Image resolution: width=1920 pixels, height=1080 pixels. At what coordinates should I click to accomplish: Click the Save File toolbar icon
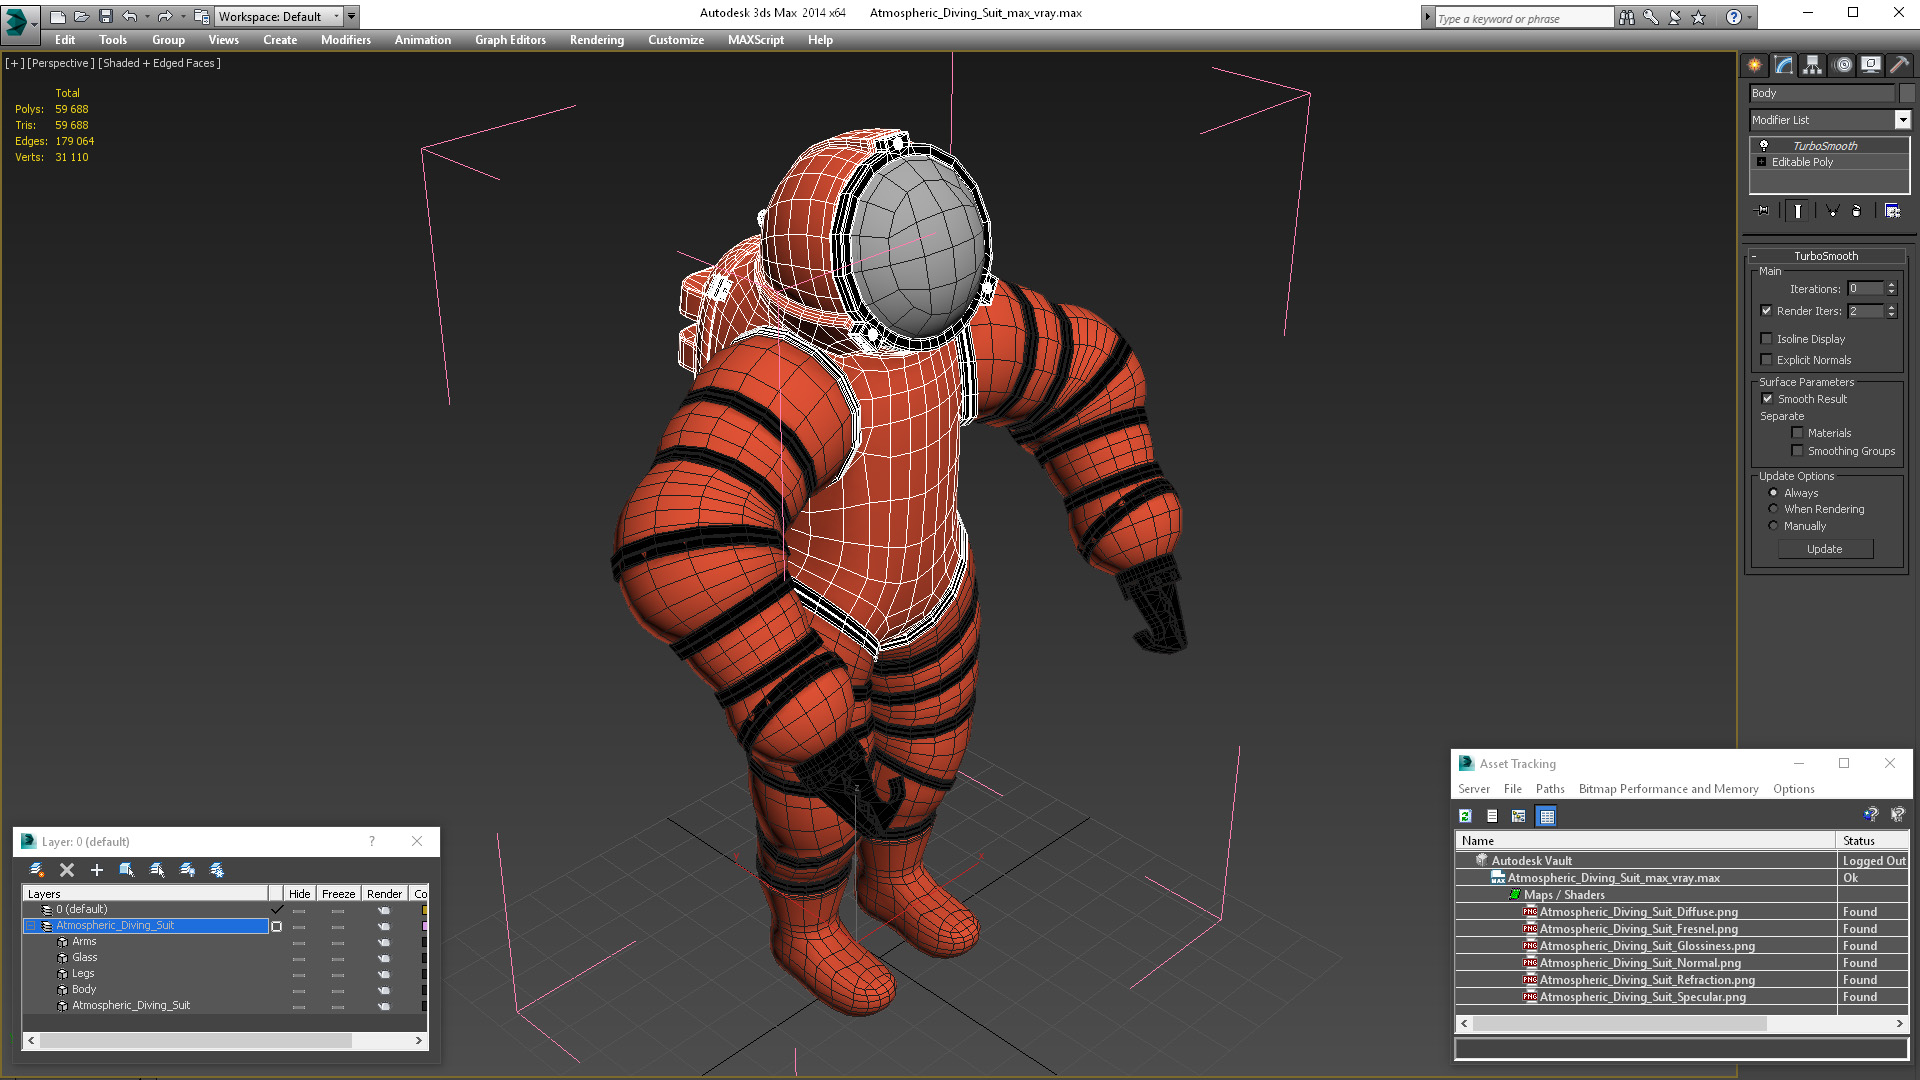click(x=106, y=16)
